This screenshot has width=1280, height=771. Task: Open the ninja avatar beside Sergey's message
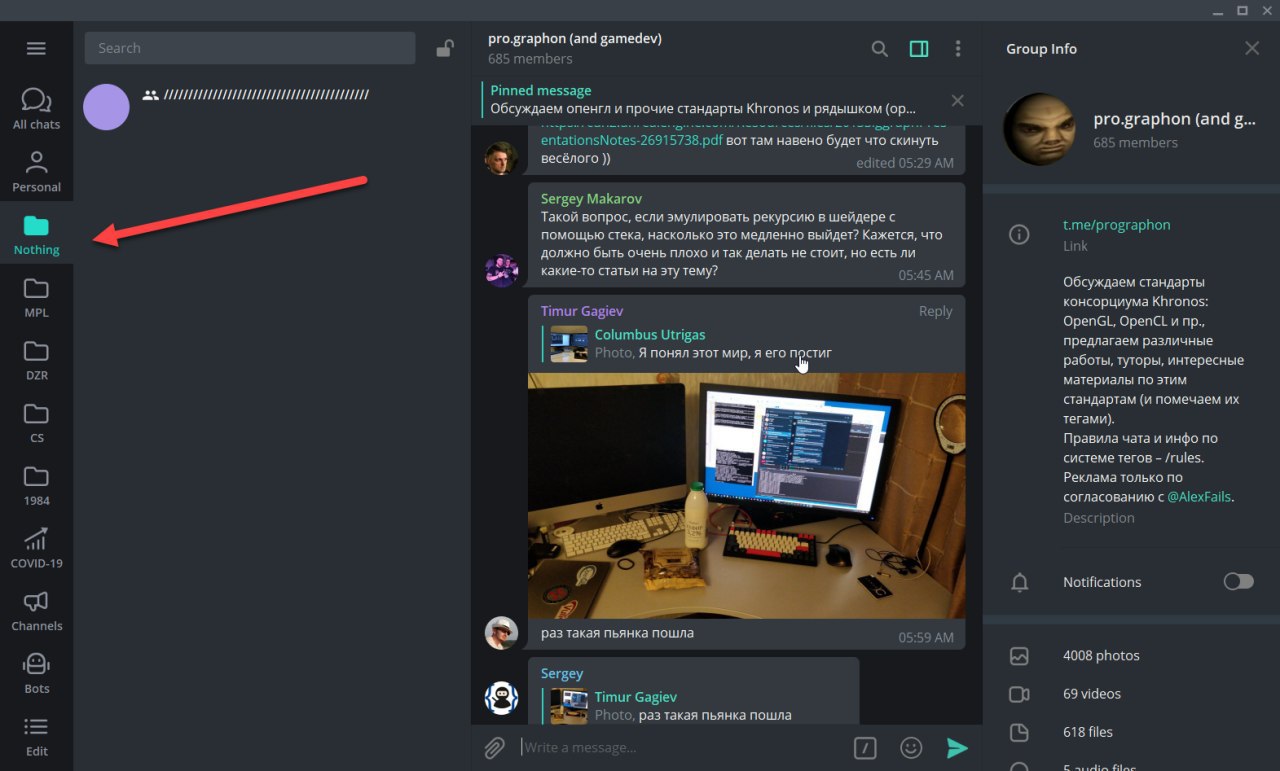pos(501,698)
